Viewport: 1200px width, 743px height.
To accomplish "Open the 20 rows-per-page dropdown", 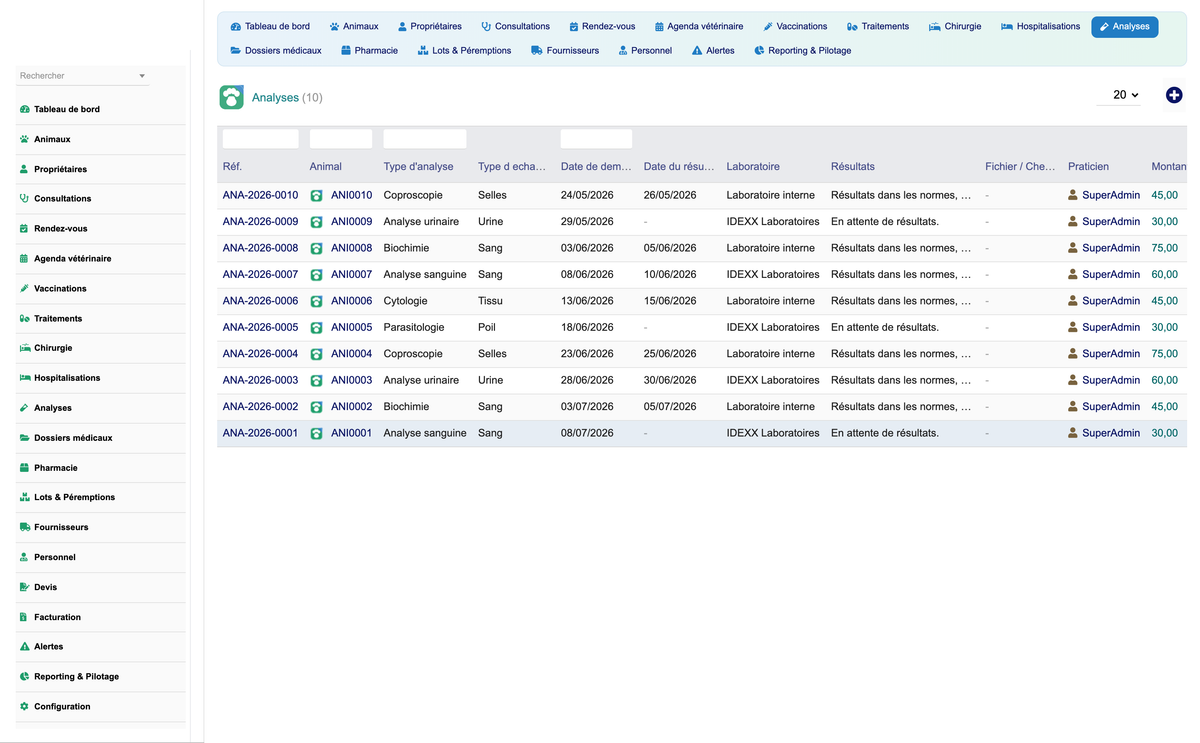I will point(1119,95).
